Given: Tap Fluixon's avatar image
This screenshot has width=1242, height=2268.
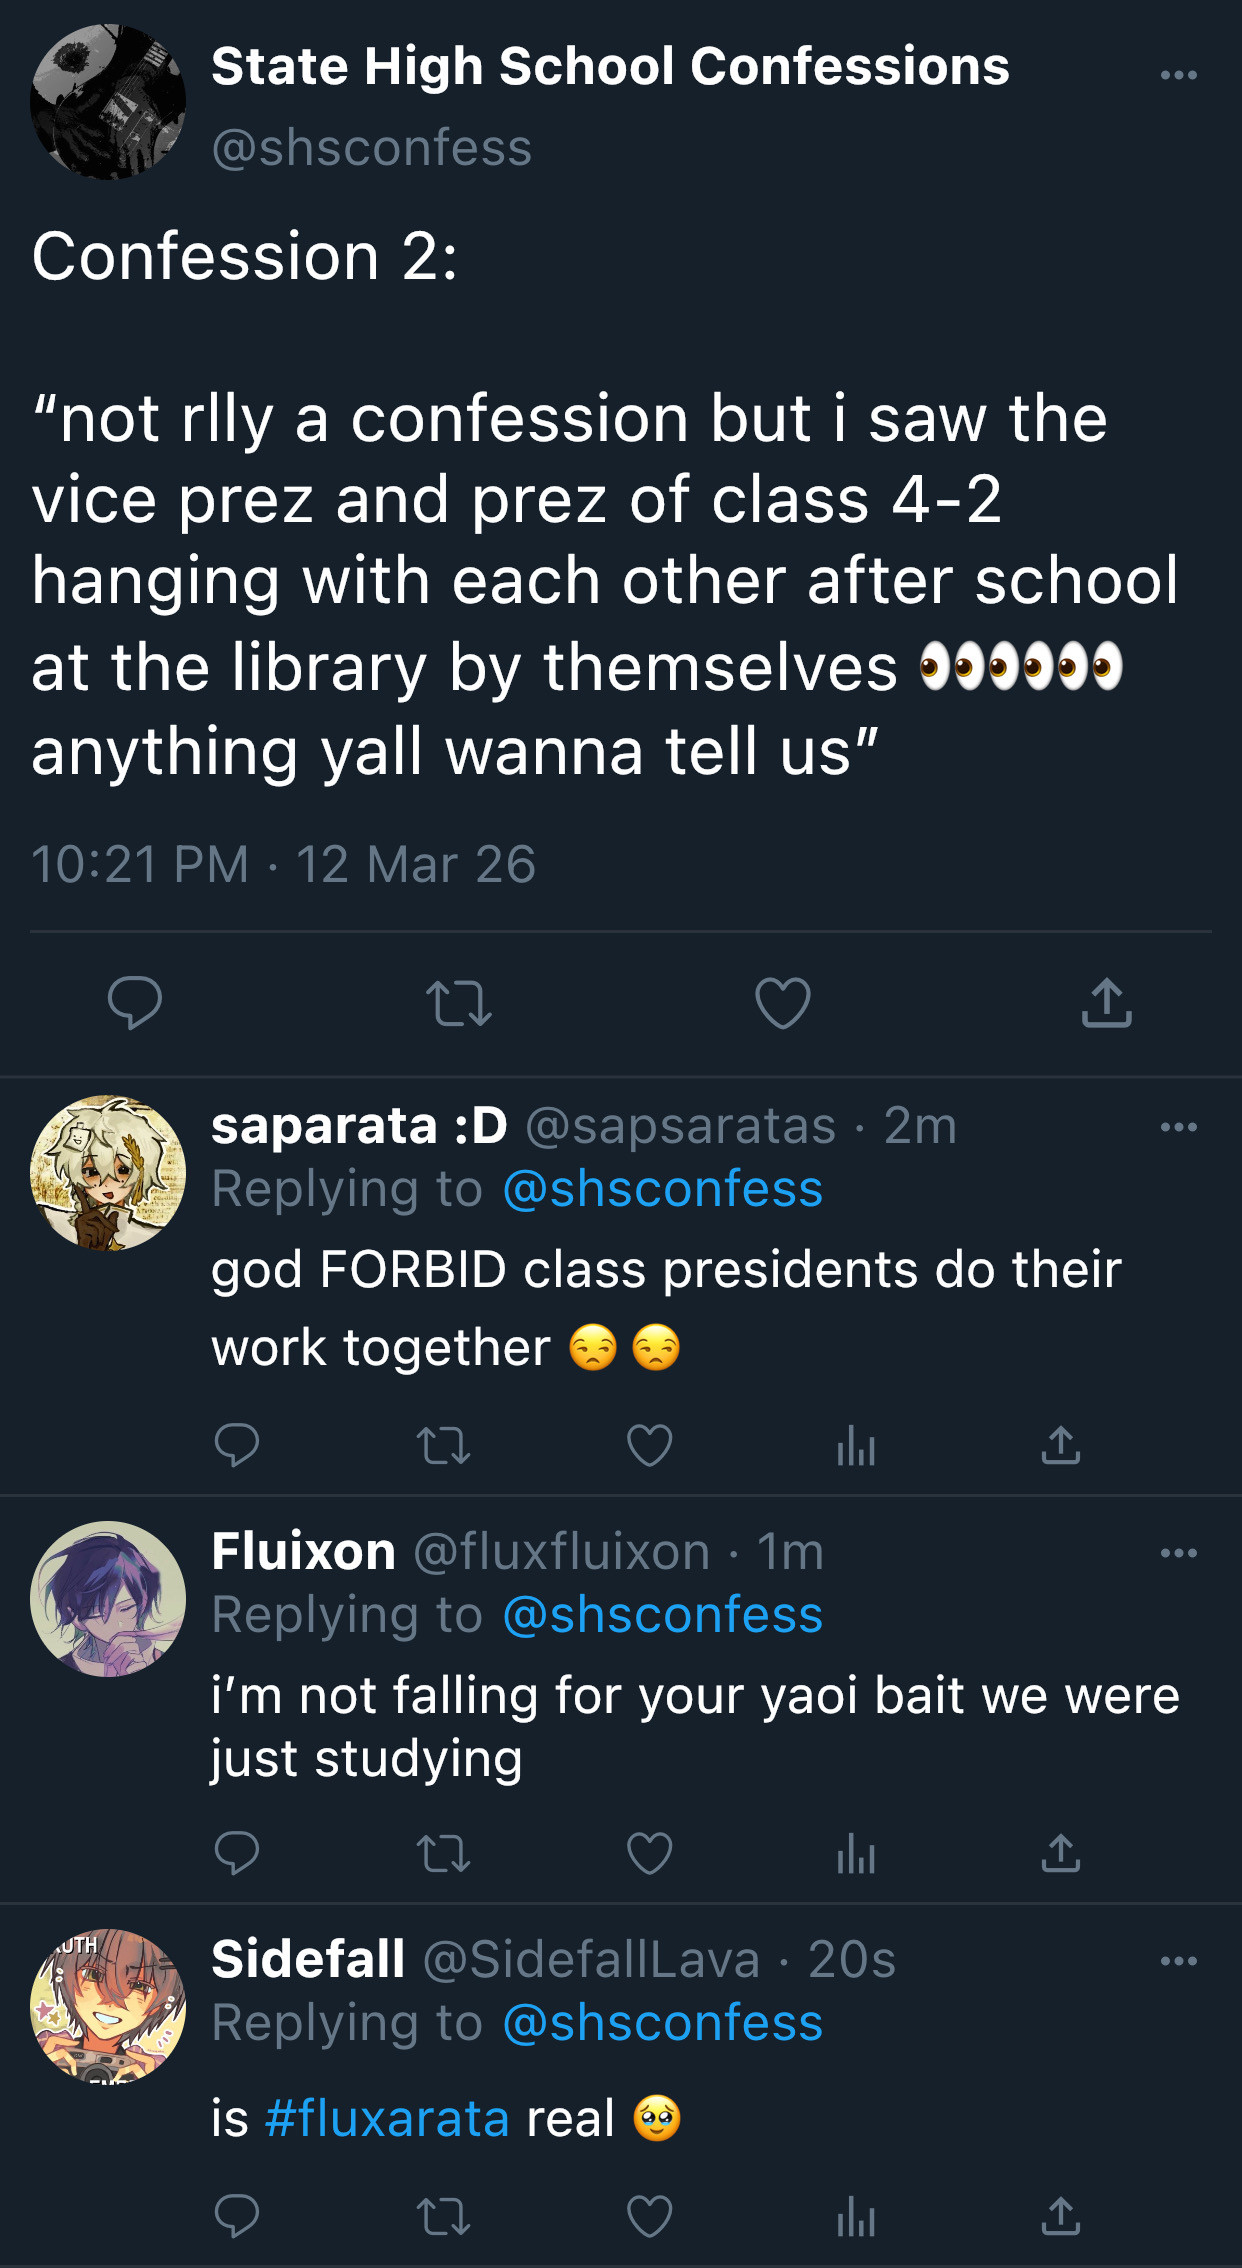Looking at the screenshot, I should point(108,1599).
